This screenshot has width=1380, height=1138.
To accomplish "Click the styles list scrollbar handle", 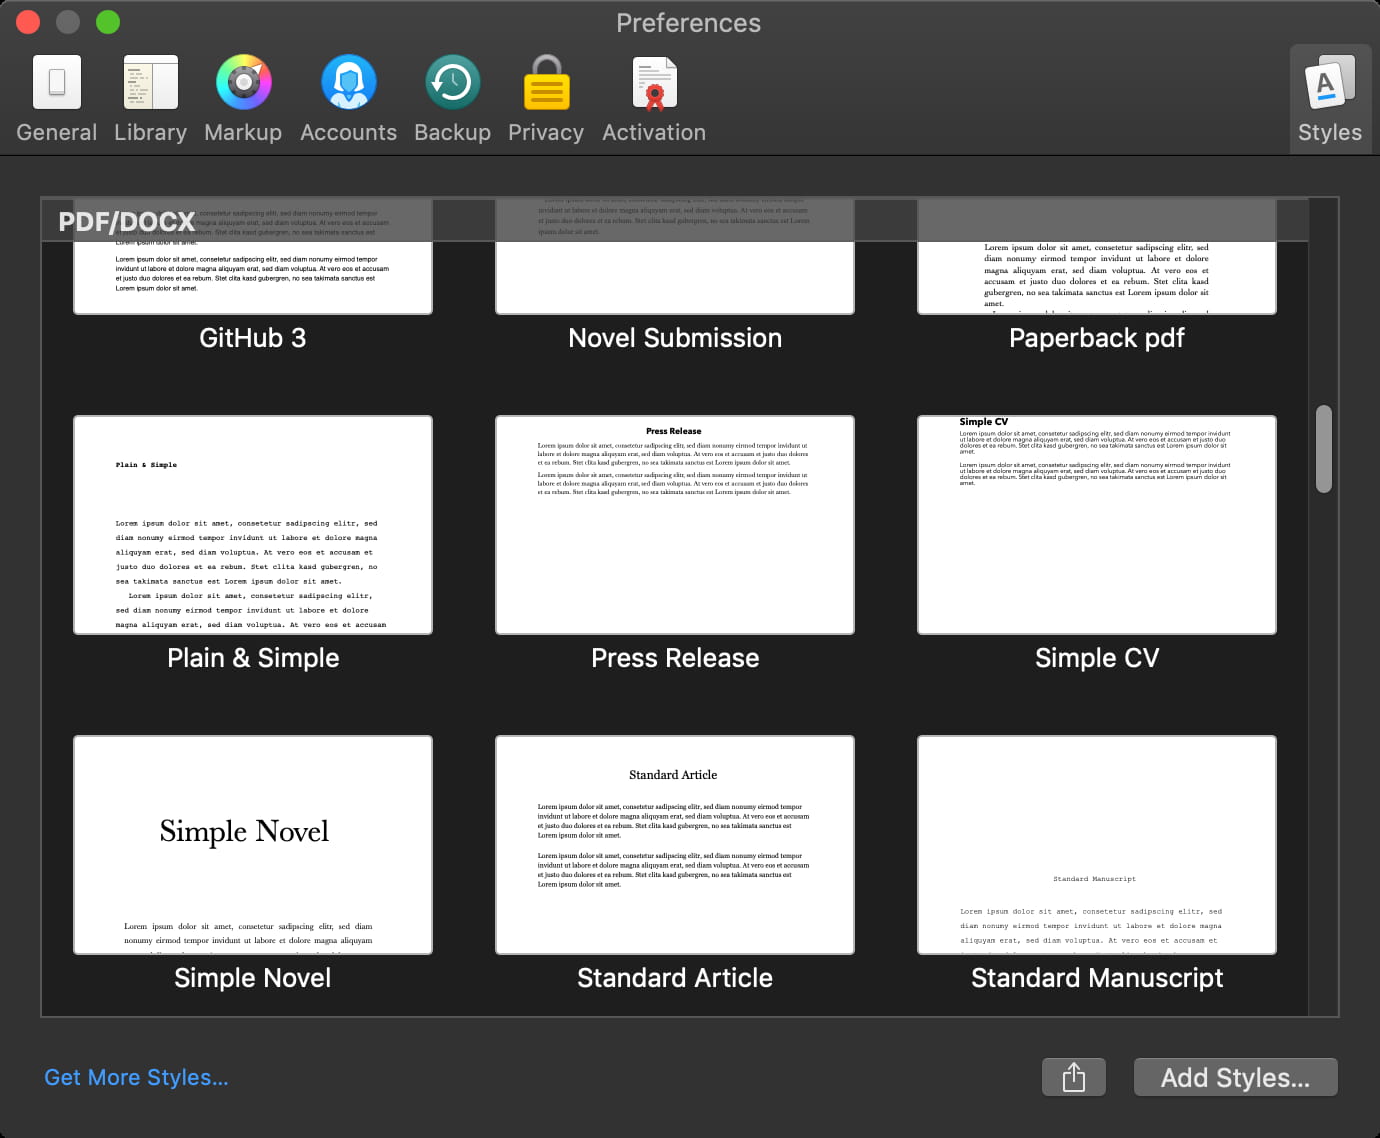I will pyautogui.click(x=1324, y=449).
